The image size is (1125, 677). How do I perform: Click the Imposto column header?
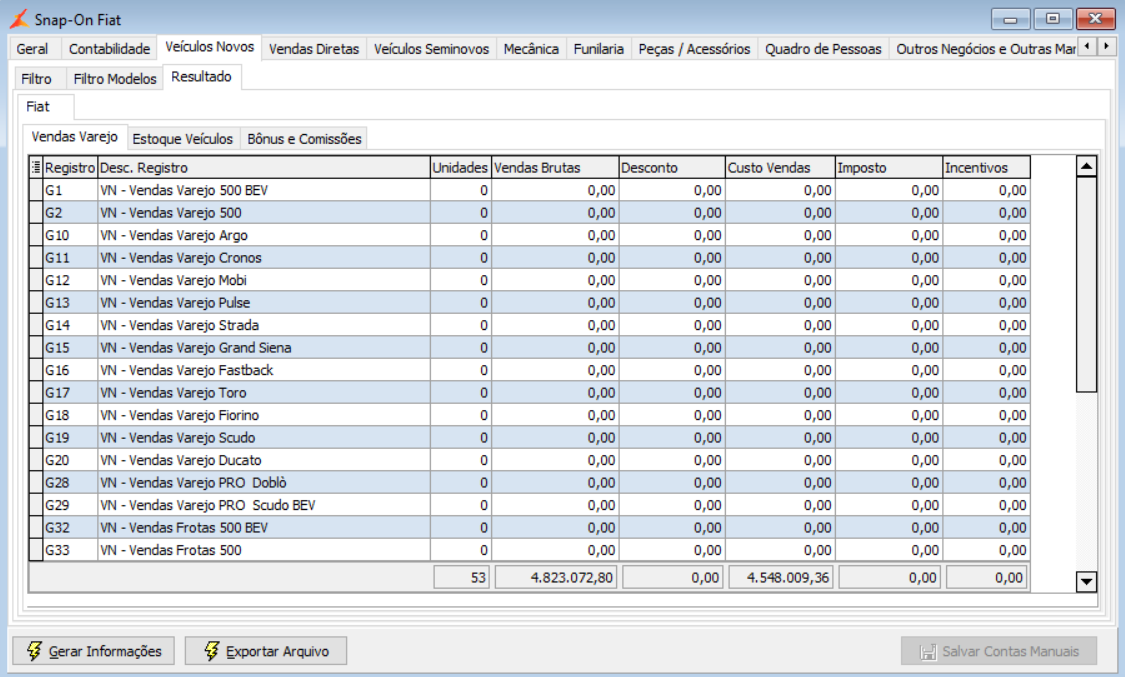click(889, 167)
